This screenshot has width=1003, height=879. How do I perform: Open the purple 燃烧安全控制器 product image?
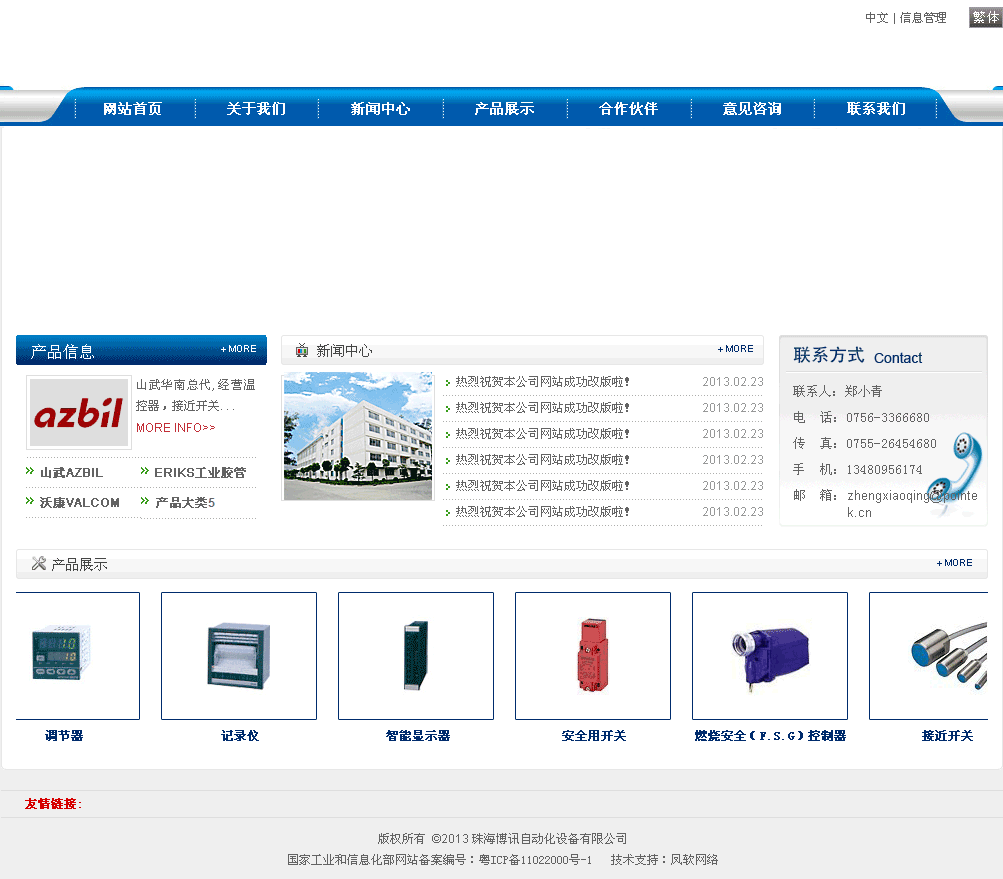pos(770,655)
